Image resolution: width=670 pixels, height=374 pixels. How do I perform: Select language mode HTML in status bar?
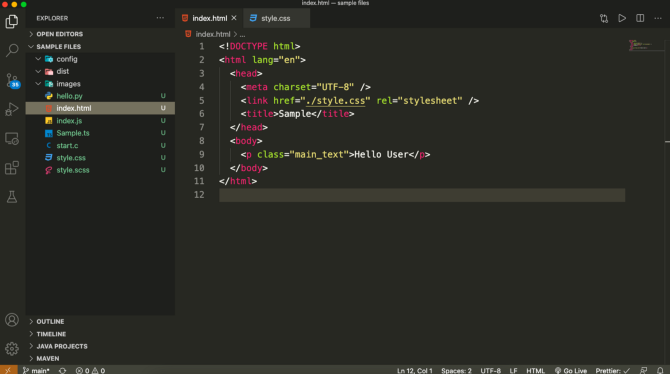[535, 371]
